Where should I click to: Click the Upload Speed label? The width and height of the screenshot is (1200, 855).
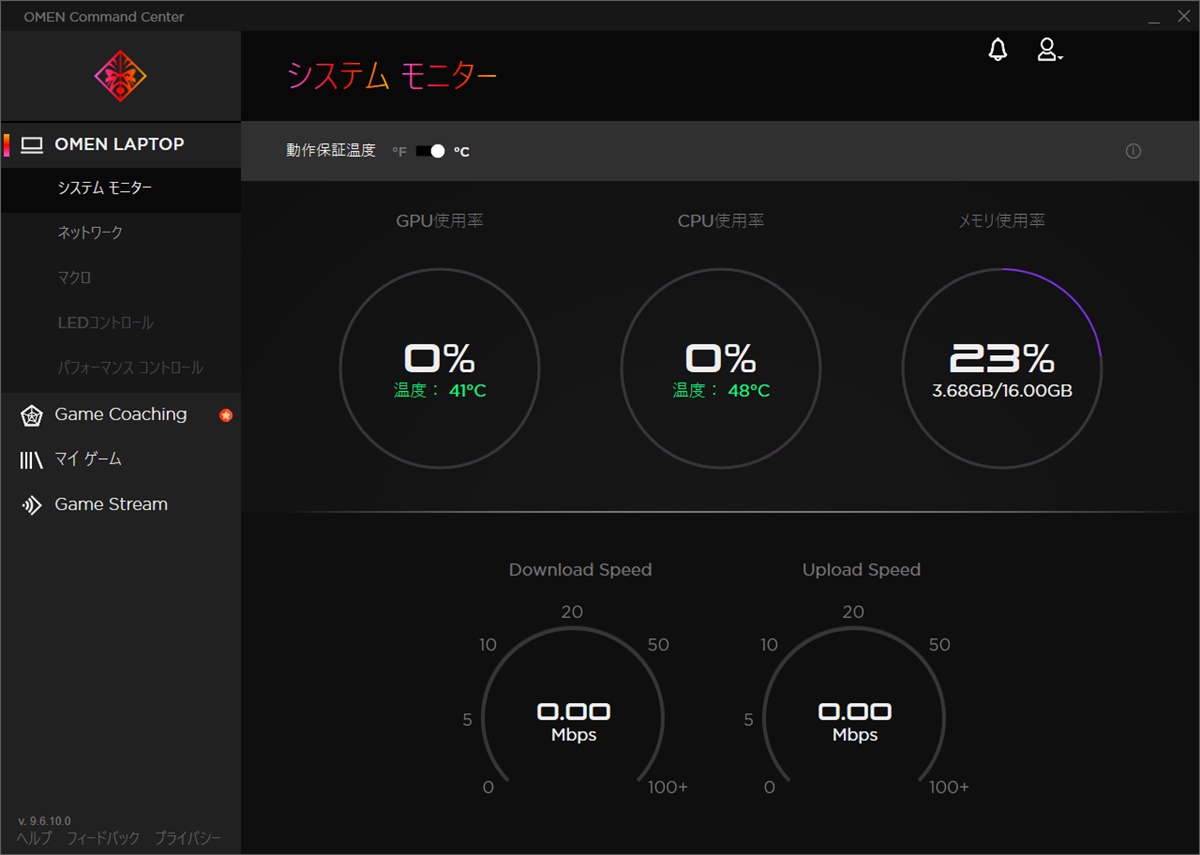(x=861, y=570)
